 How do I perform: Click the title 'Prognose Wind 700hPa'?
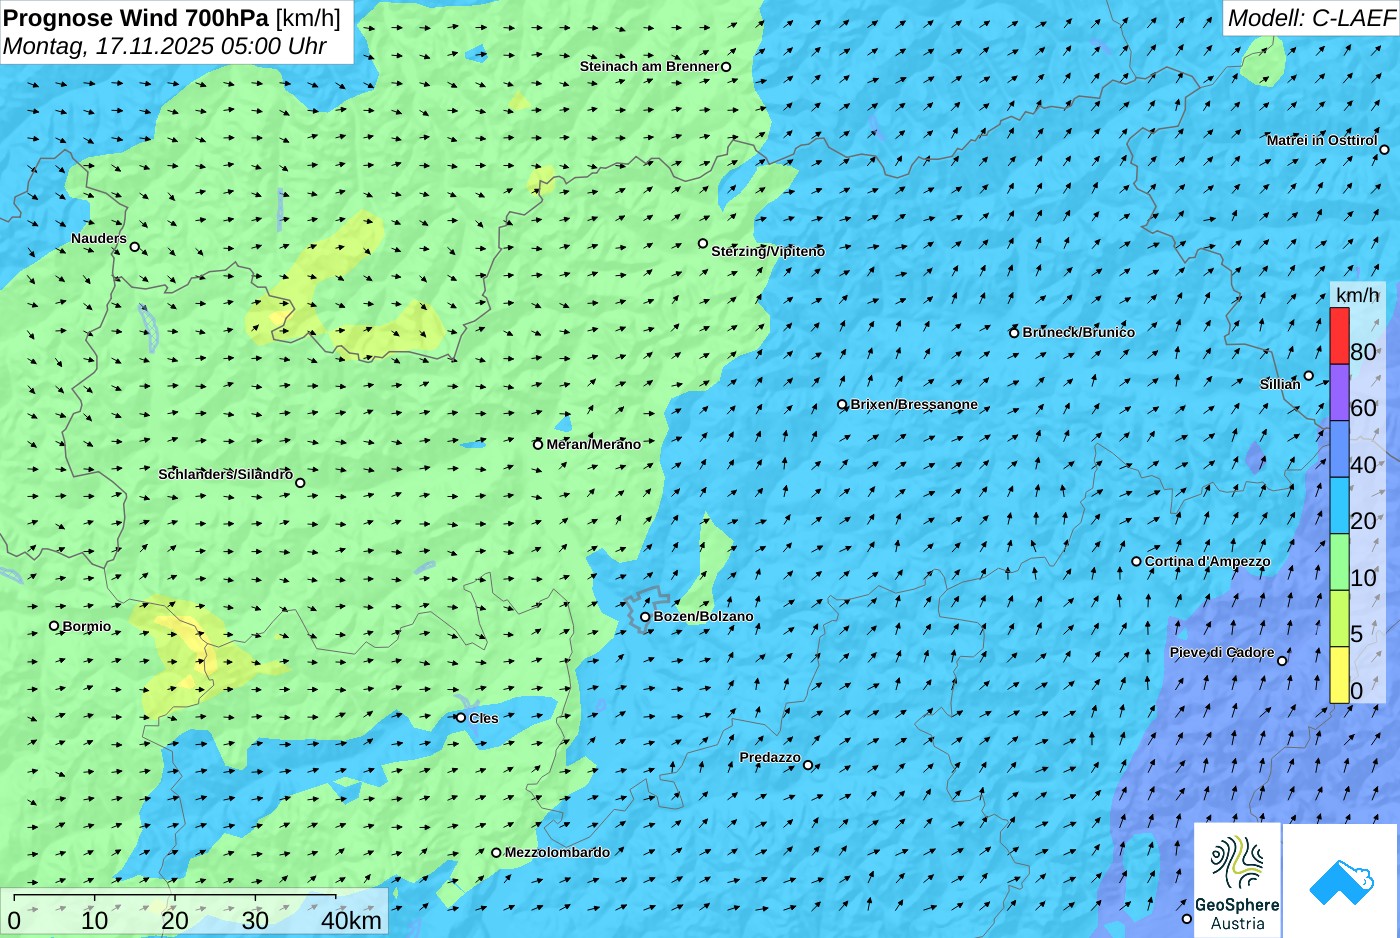point(136,18)
